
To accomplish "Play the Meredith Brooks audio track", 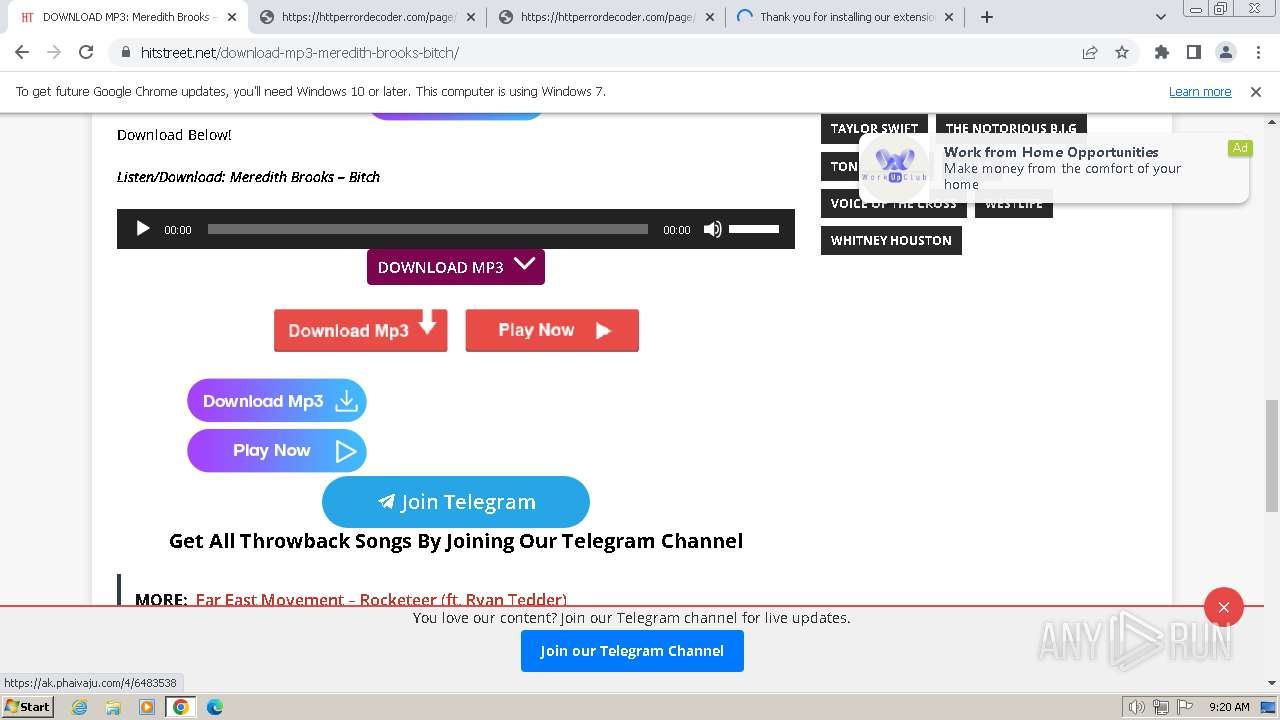I will click(x=142, y=229).
